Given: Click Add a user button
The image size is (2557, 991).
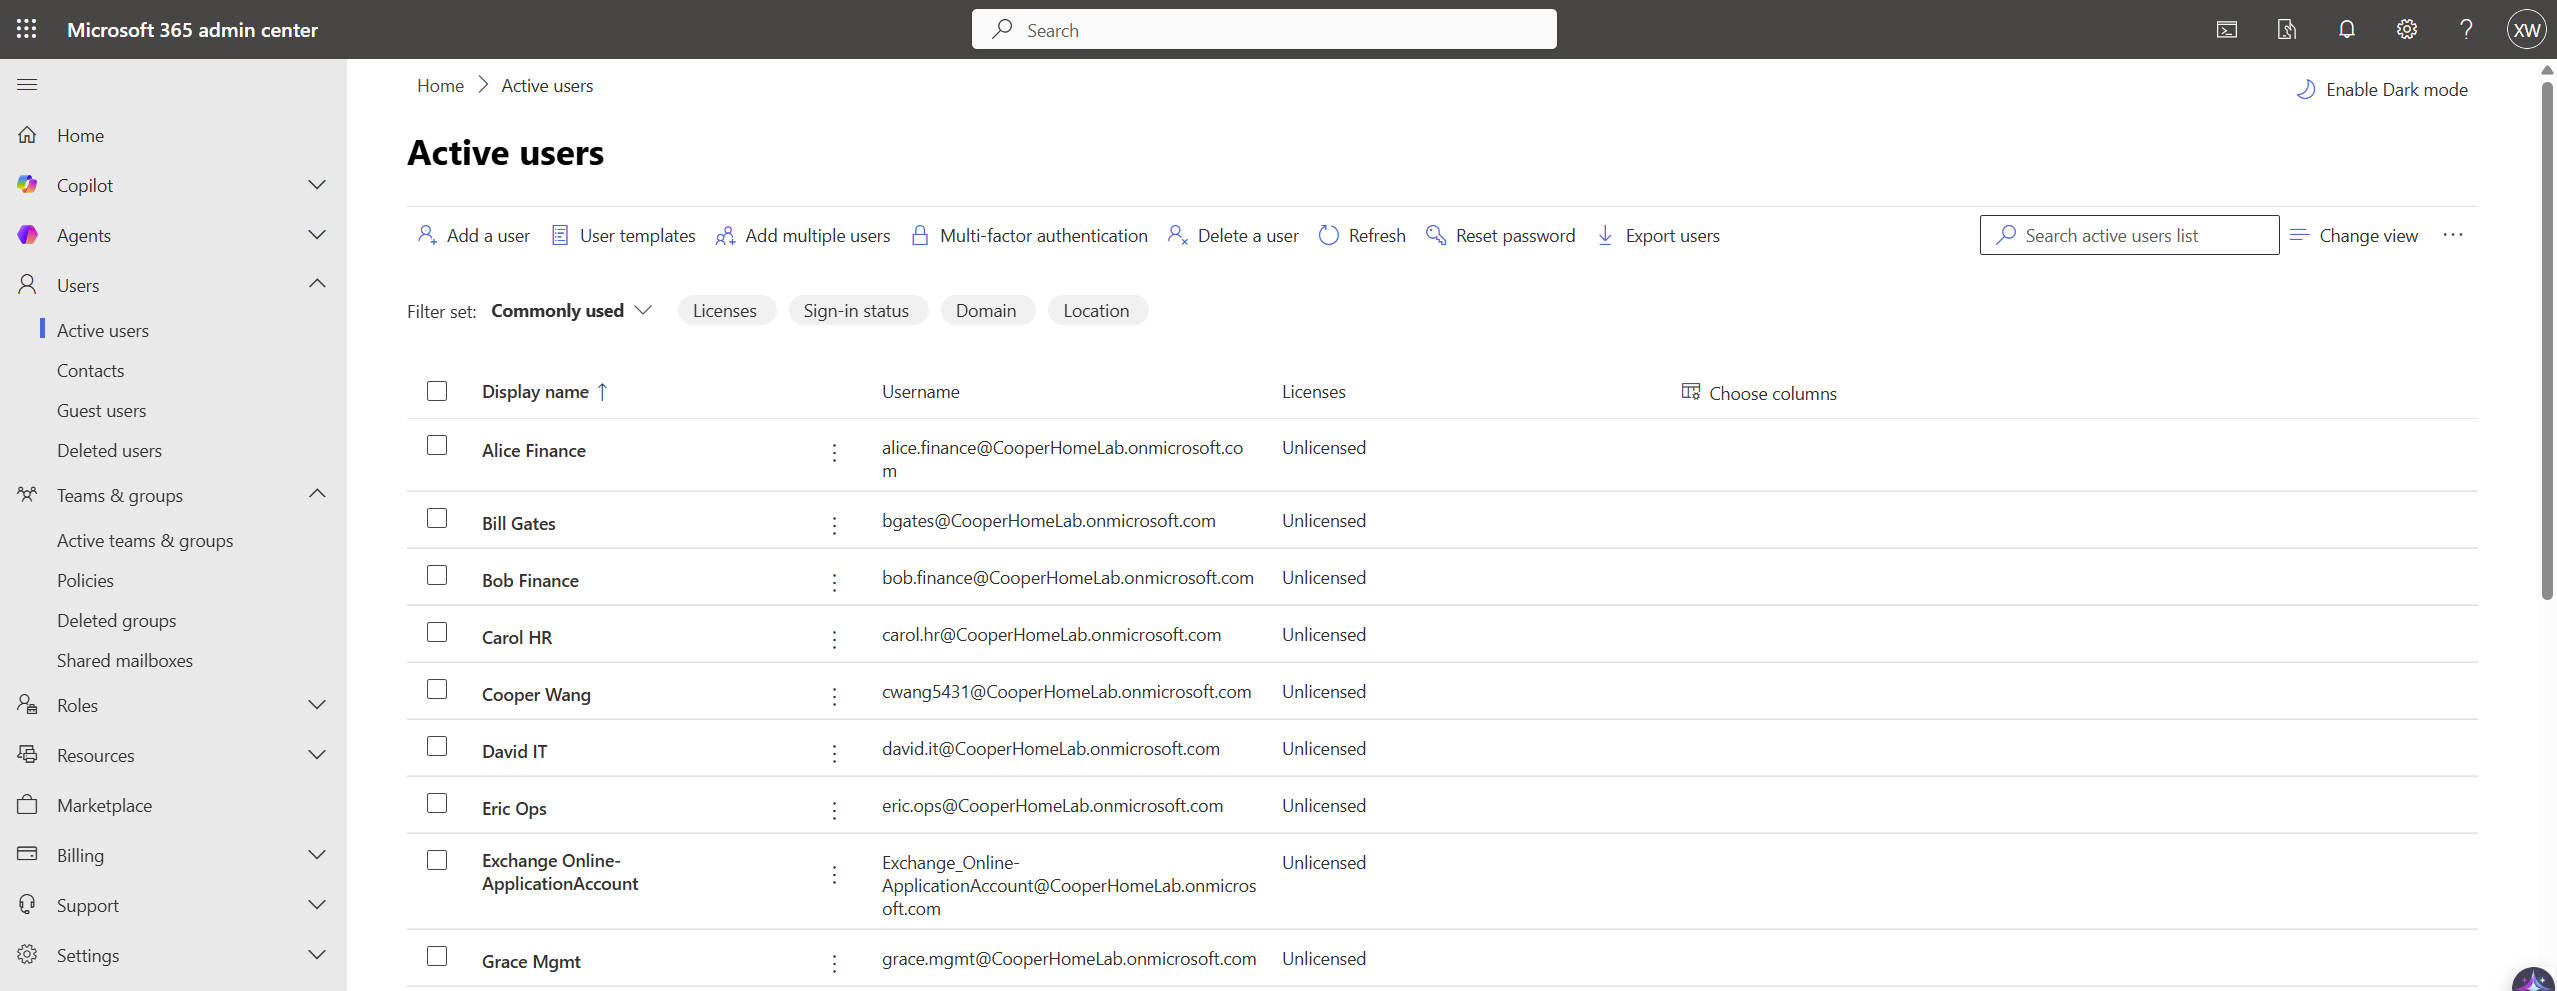Looking at the screenshot, I should tap(474, 235).
